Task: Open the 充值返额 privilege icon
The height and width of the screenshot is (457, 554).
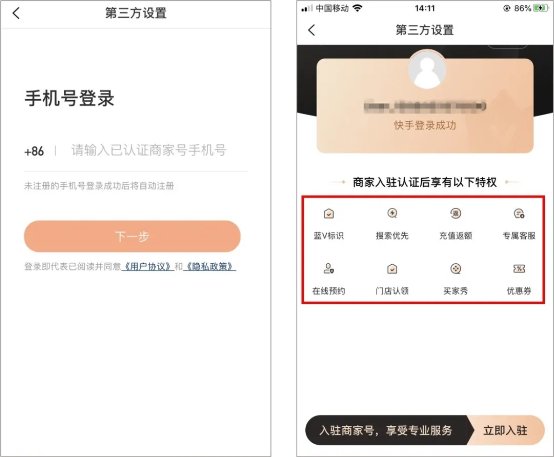Action: [455, 213]
